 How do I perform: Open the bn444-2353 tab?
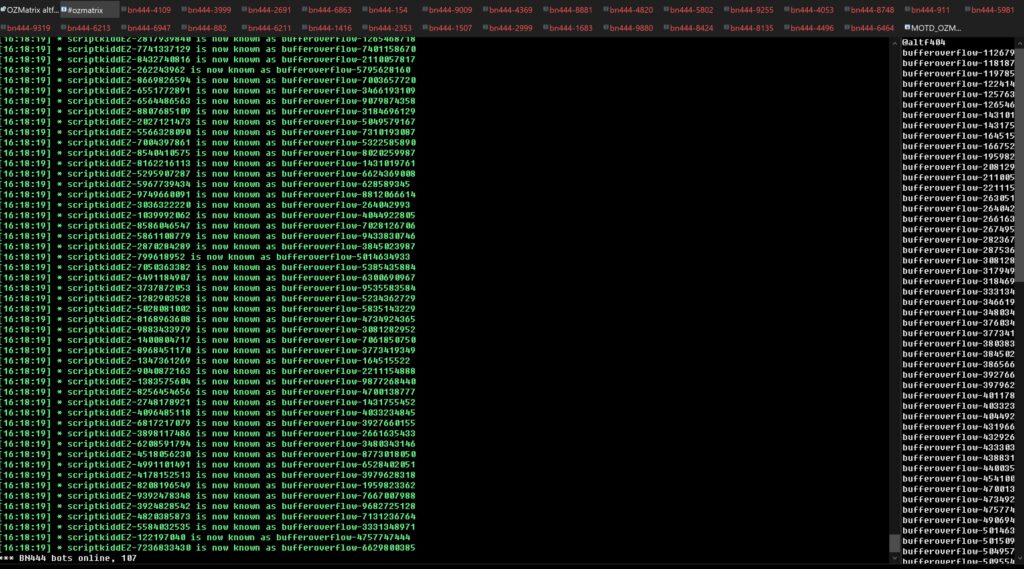[387, 28]
